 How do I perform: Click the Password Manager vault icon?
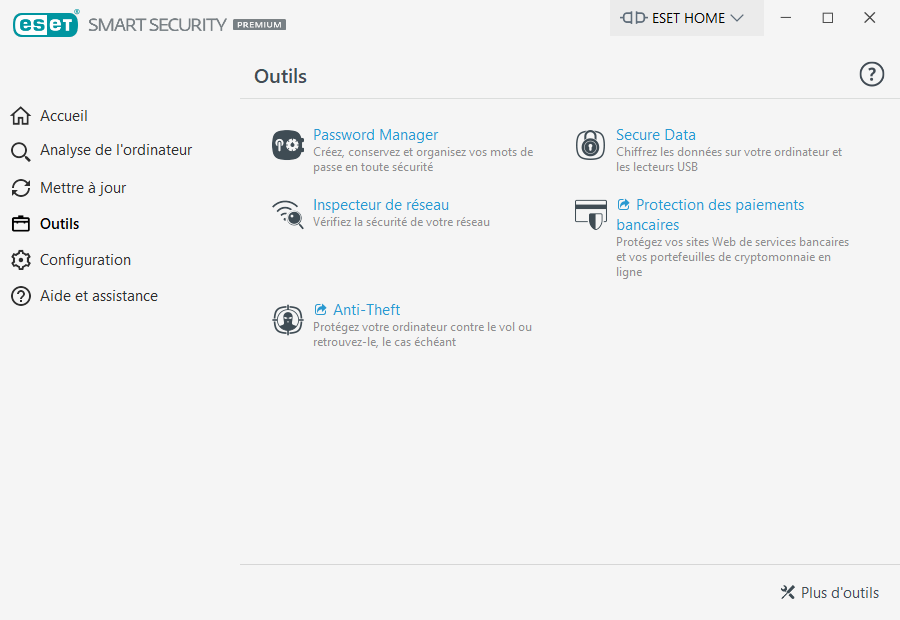point(288,145)
